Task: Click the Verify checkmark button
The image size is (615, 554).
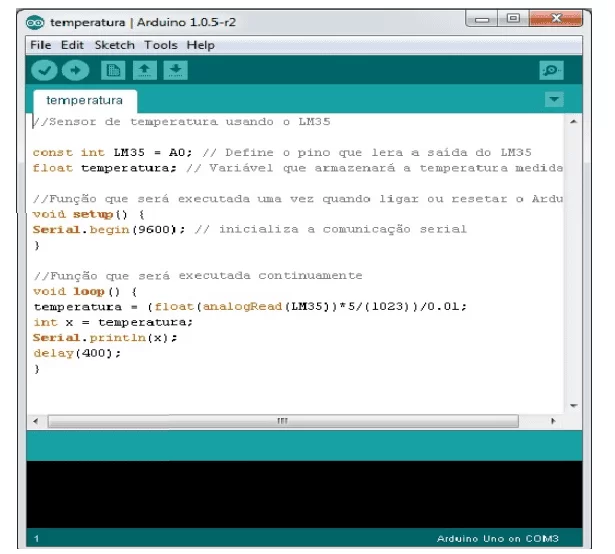Action: [44, 70]
